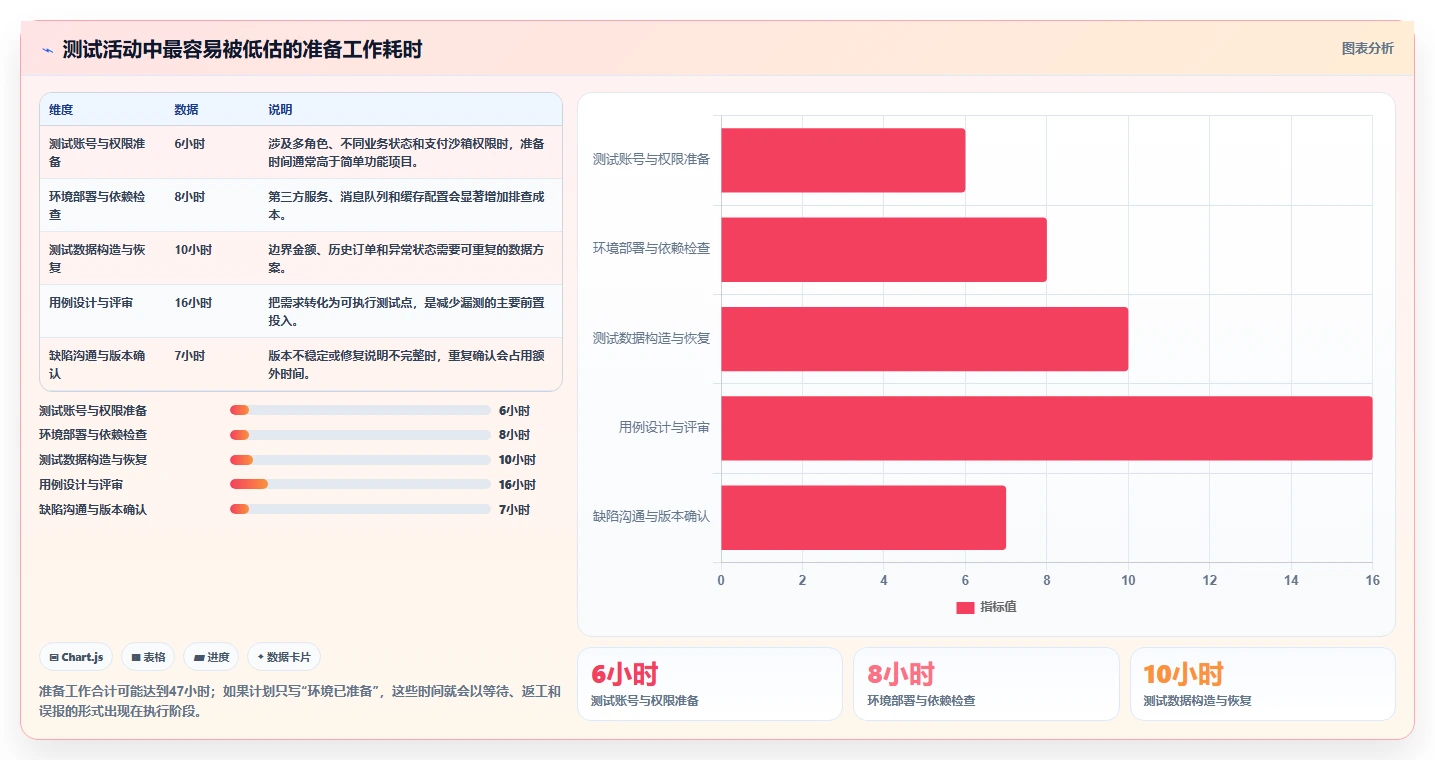The width and height of the screenshot is (1435, 760).
Task: Click description starting 把需求转化为可执行测试点
Action: click(x=407, y=311)
